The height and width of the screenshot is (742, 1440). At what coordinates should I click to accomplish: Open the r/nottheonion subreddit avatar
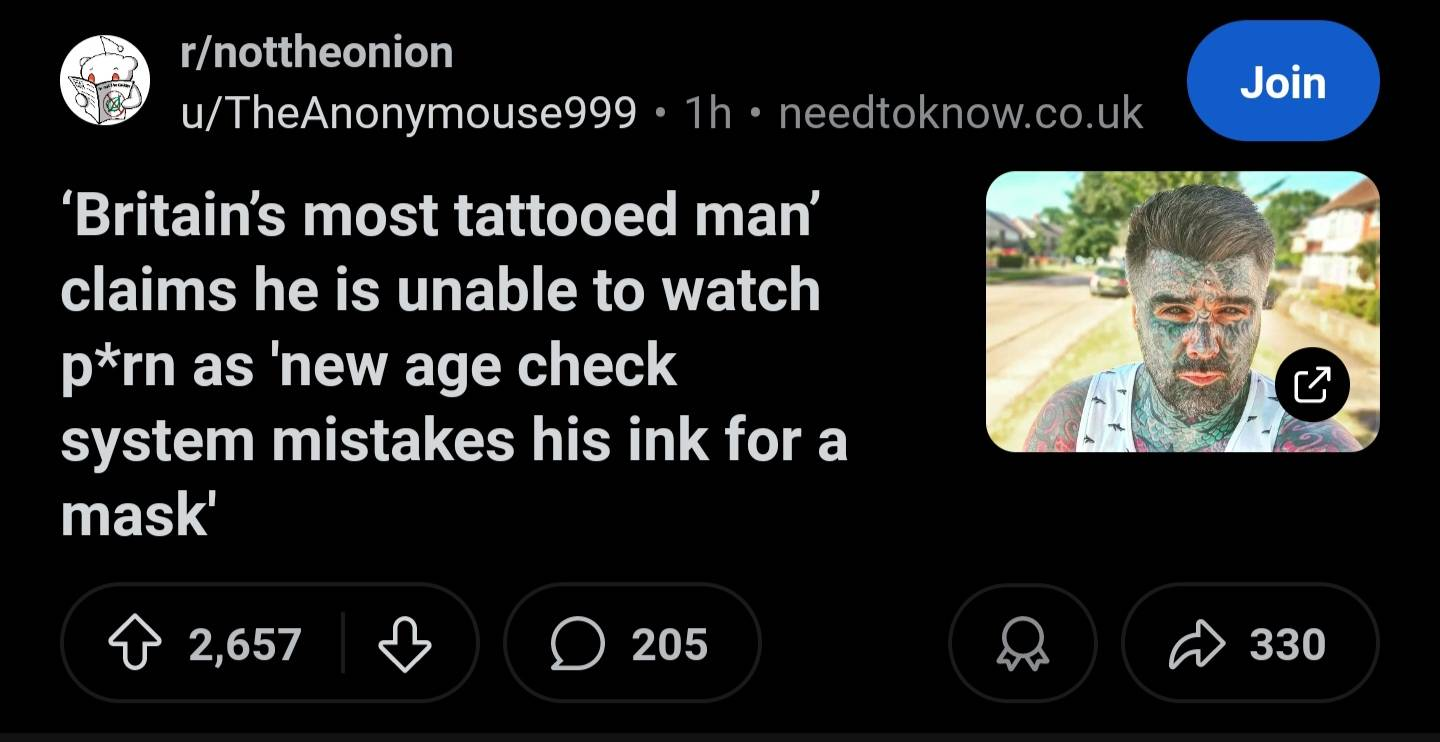[105, 81]
